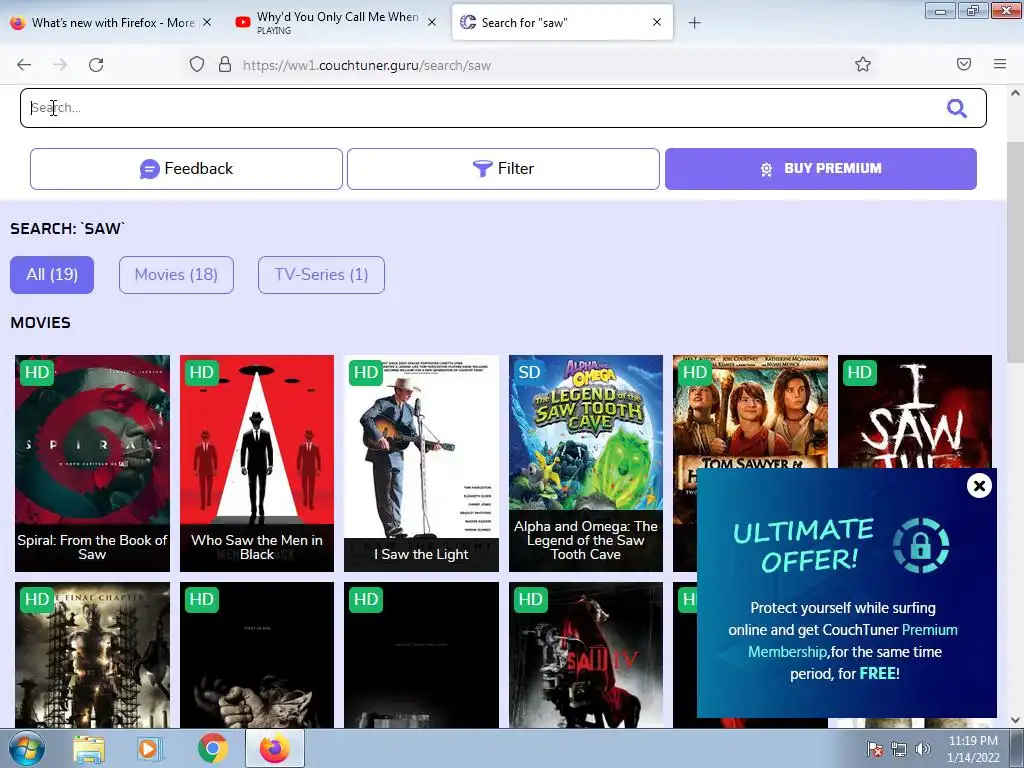Open the Filter options
The width and height of the screenshot is (1024, 768).
point(503,169)
